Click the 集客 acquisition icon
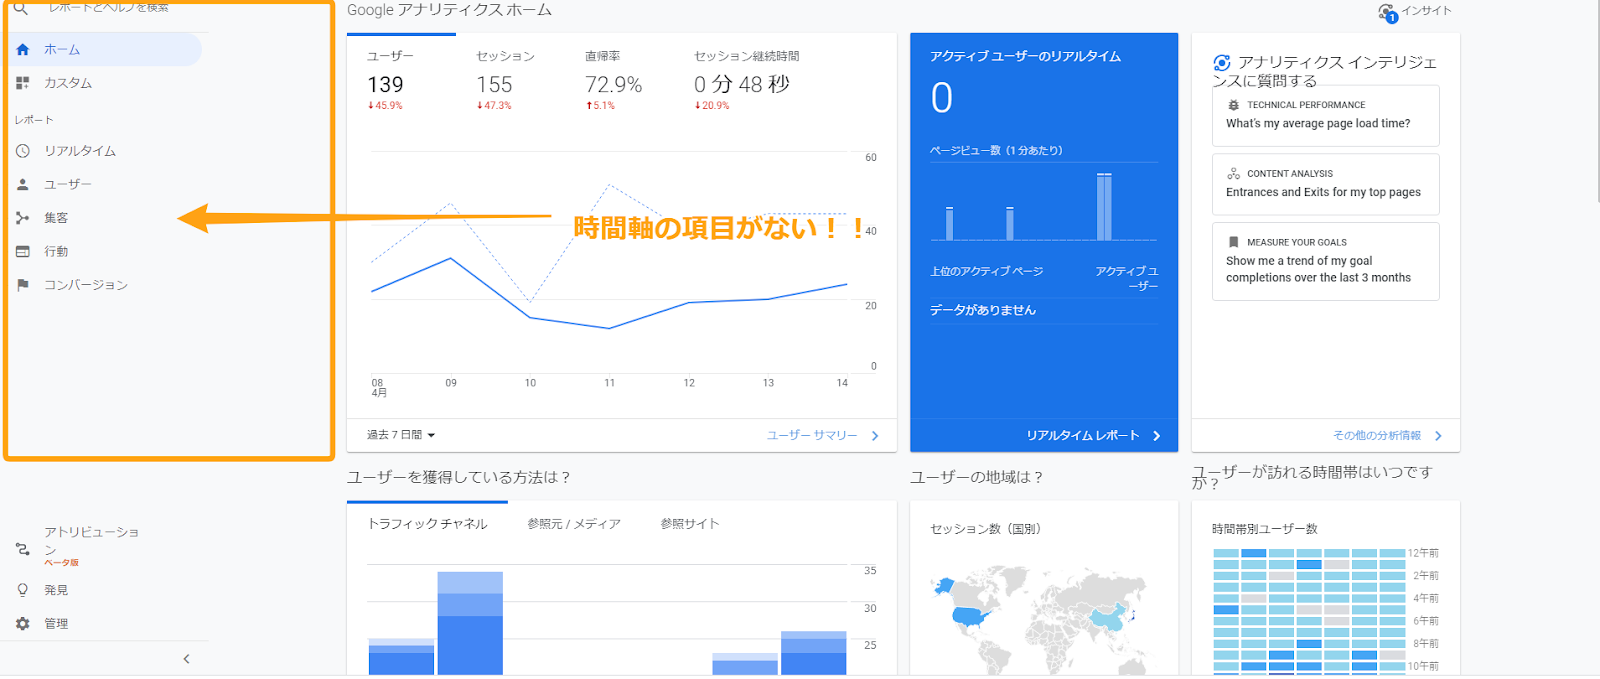 (x=23, y=218)
